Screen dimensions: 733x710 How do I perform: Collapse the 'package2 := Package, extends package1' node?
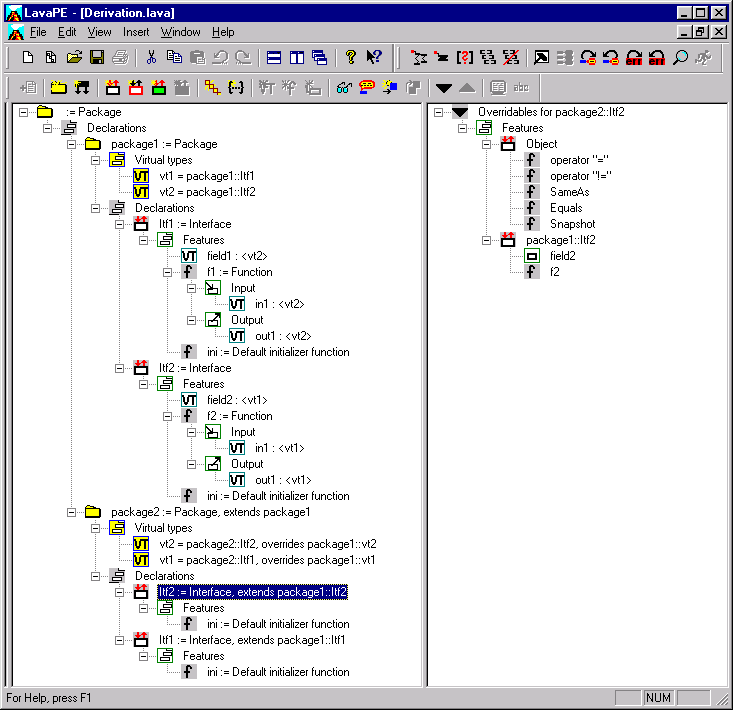[72, 512]
